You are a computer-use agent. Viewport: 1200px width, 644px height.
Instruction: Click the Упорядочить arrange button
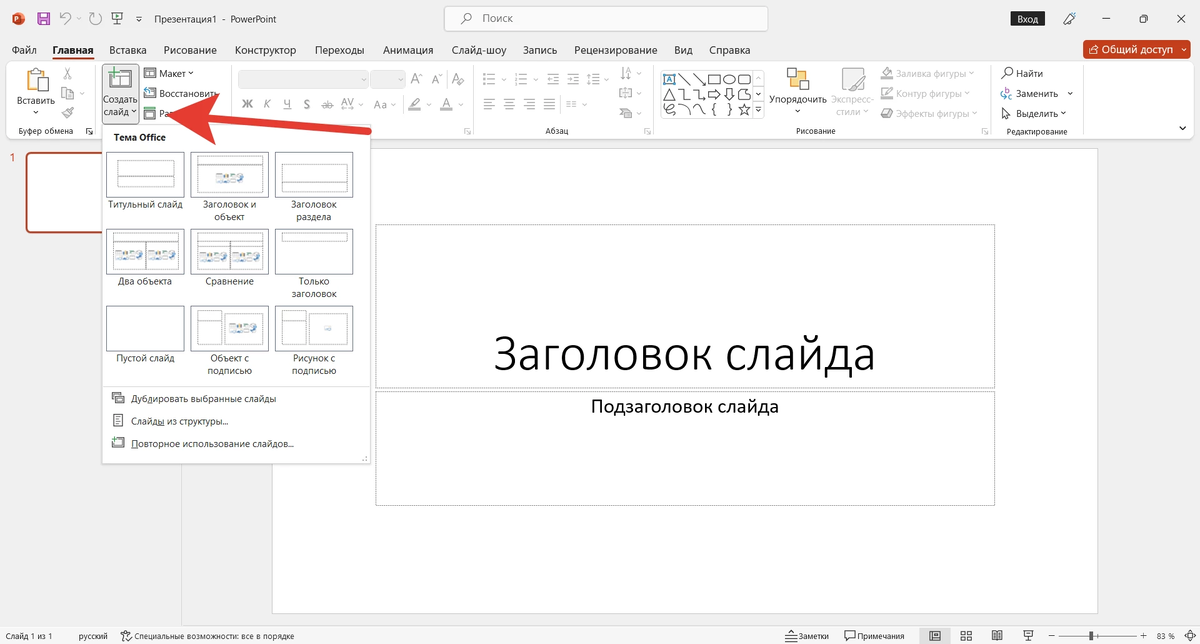tap(797, 89)
